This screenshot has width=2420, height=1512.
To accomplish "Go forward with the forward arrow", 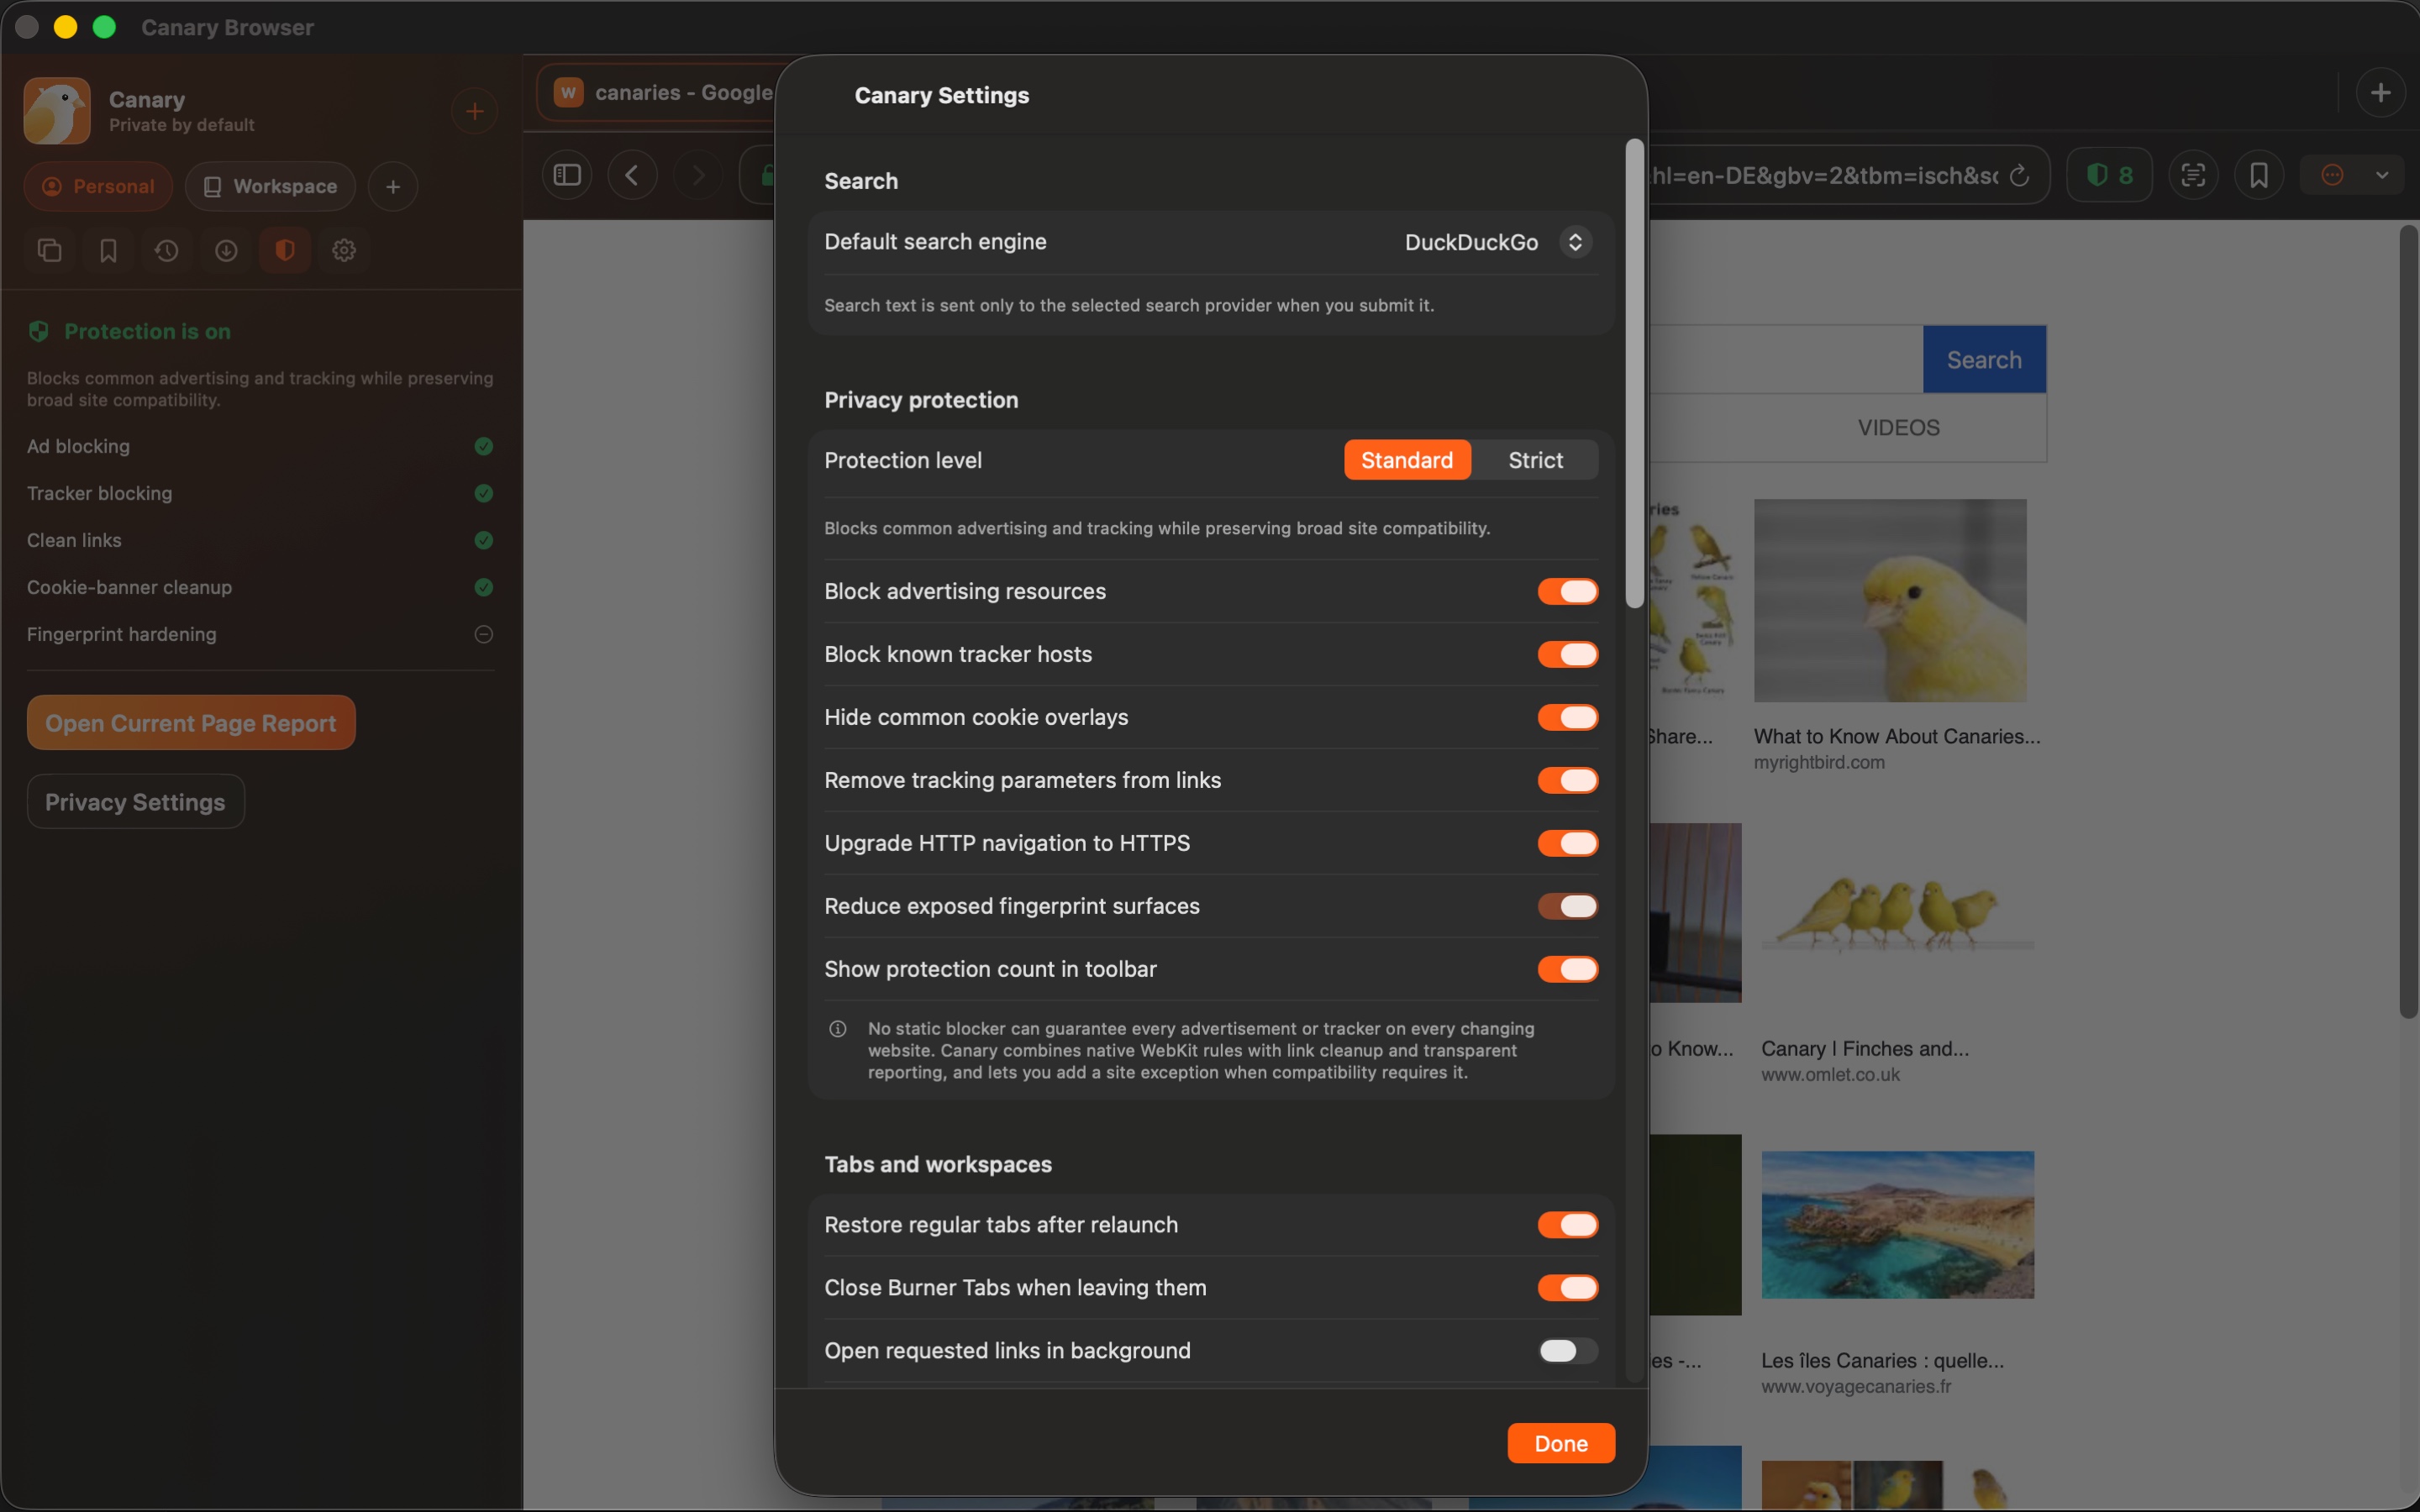I will [x=698, y=175].
